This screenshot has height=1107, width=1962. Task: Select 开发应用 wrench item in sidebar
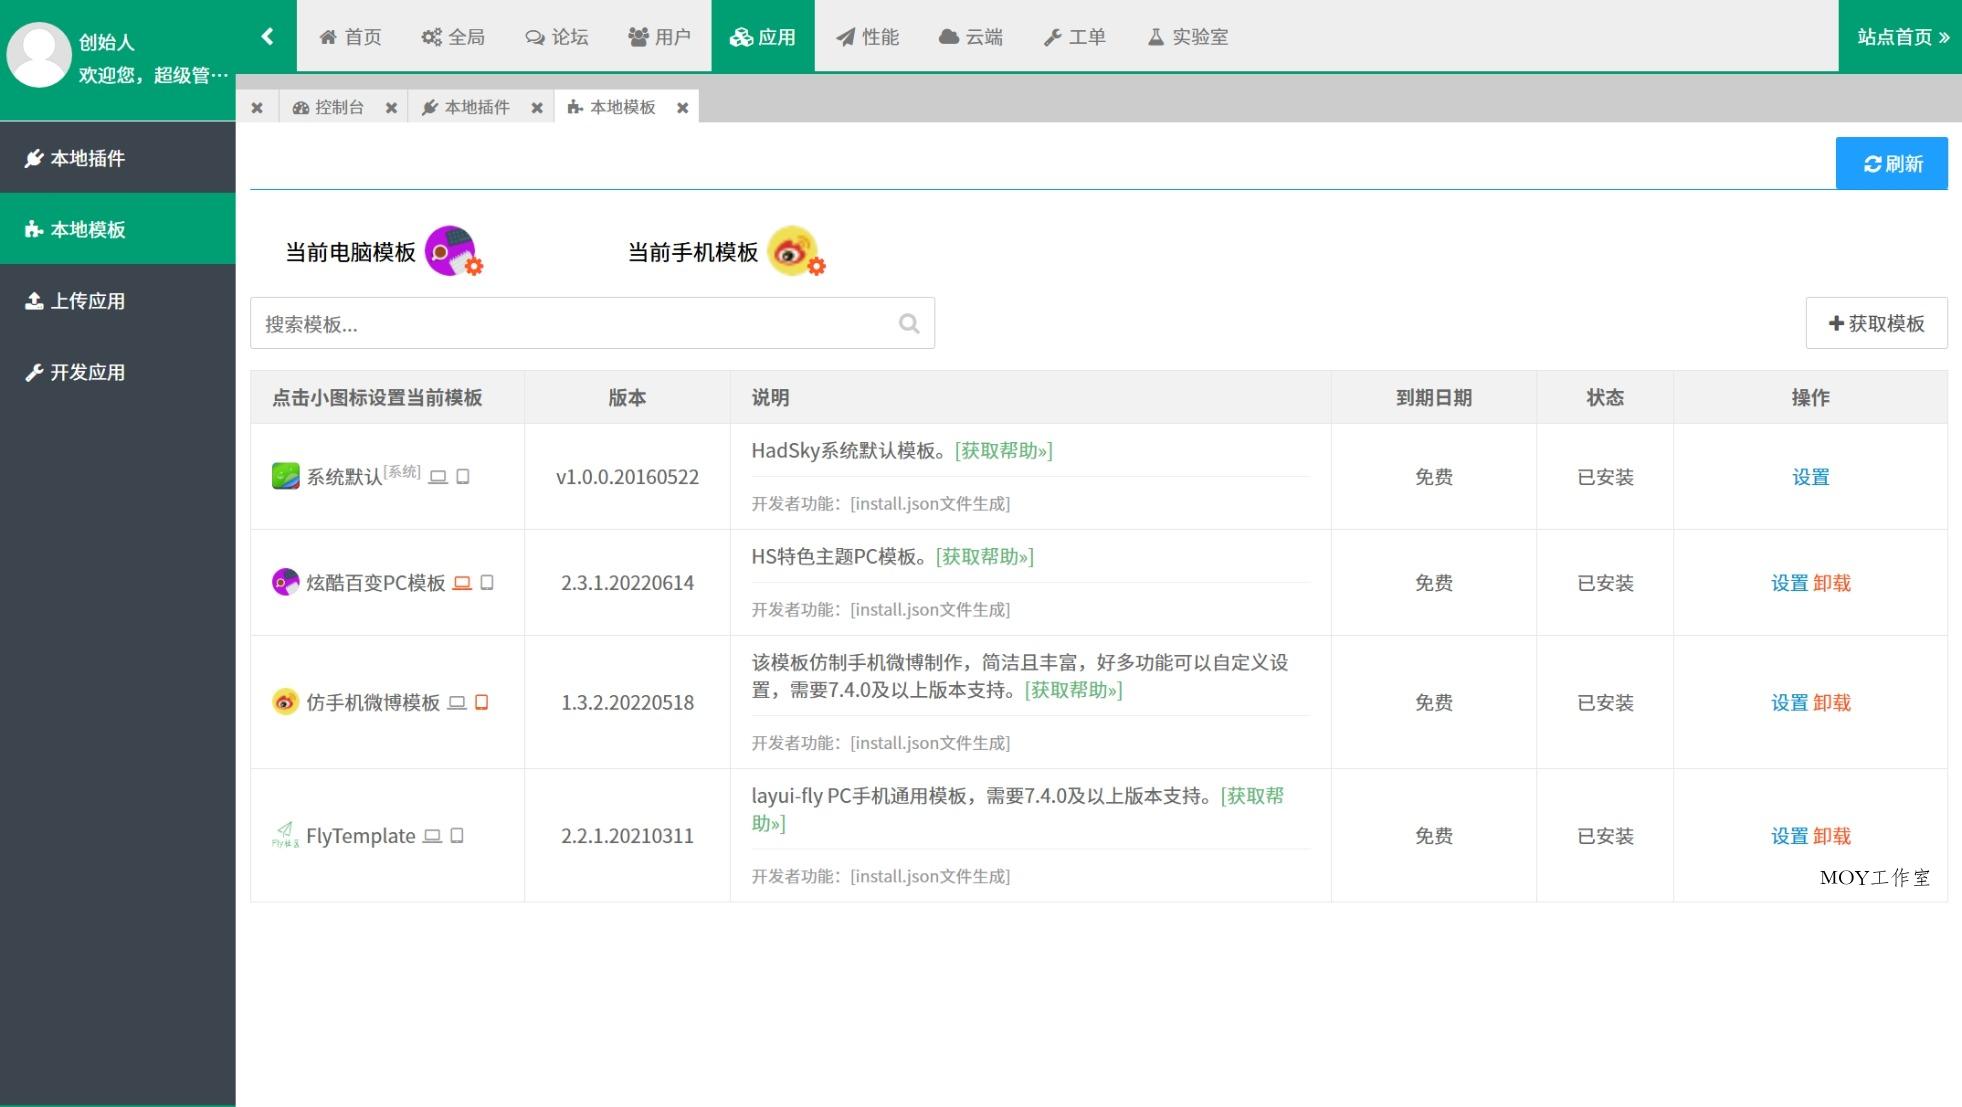(x=87, y=372)
